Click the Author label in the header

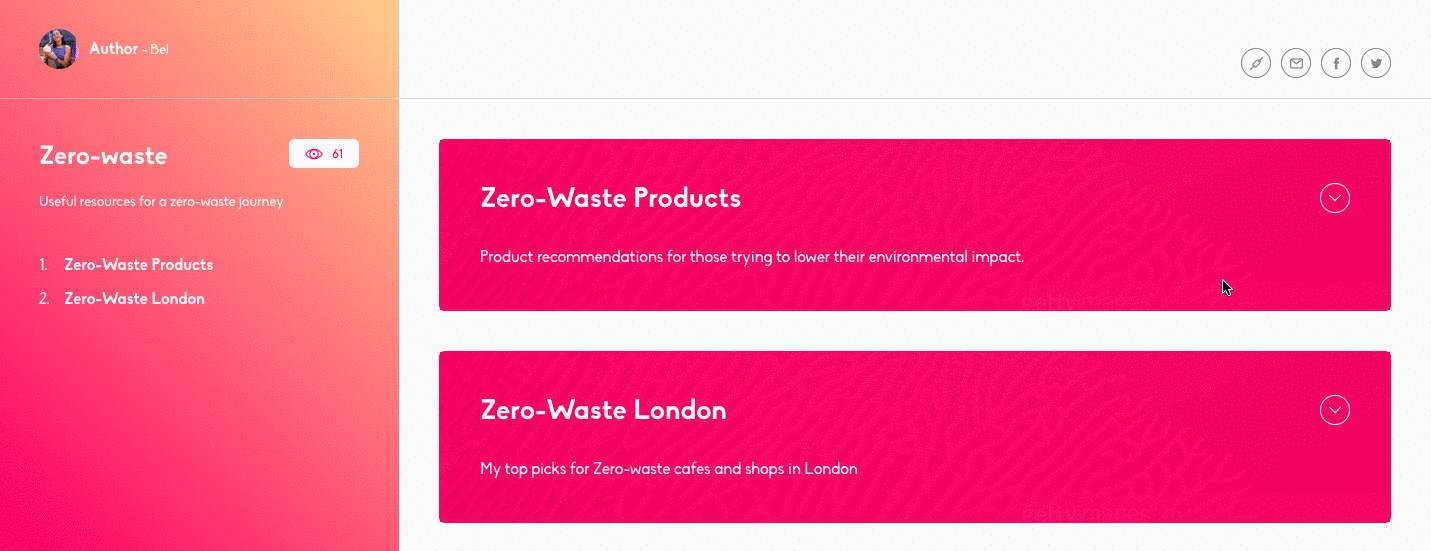(113, 48)
